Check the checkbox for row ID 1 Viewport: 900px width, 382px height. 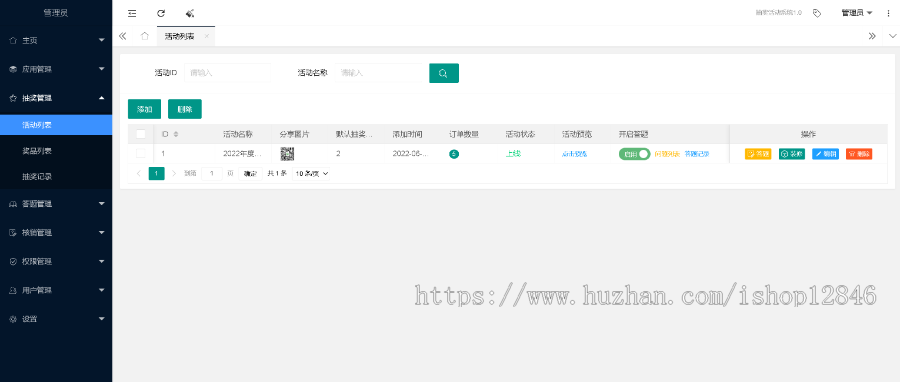tap(141, 153)
